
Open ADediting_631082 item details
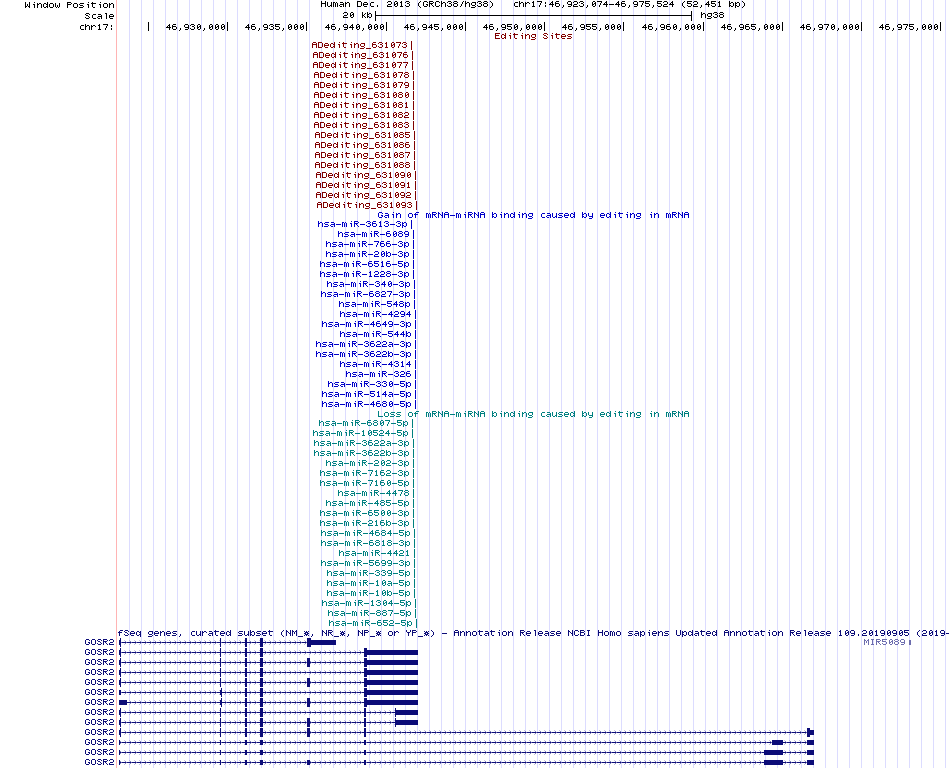(362, 115)
